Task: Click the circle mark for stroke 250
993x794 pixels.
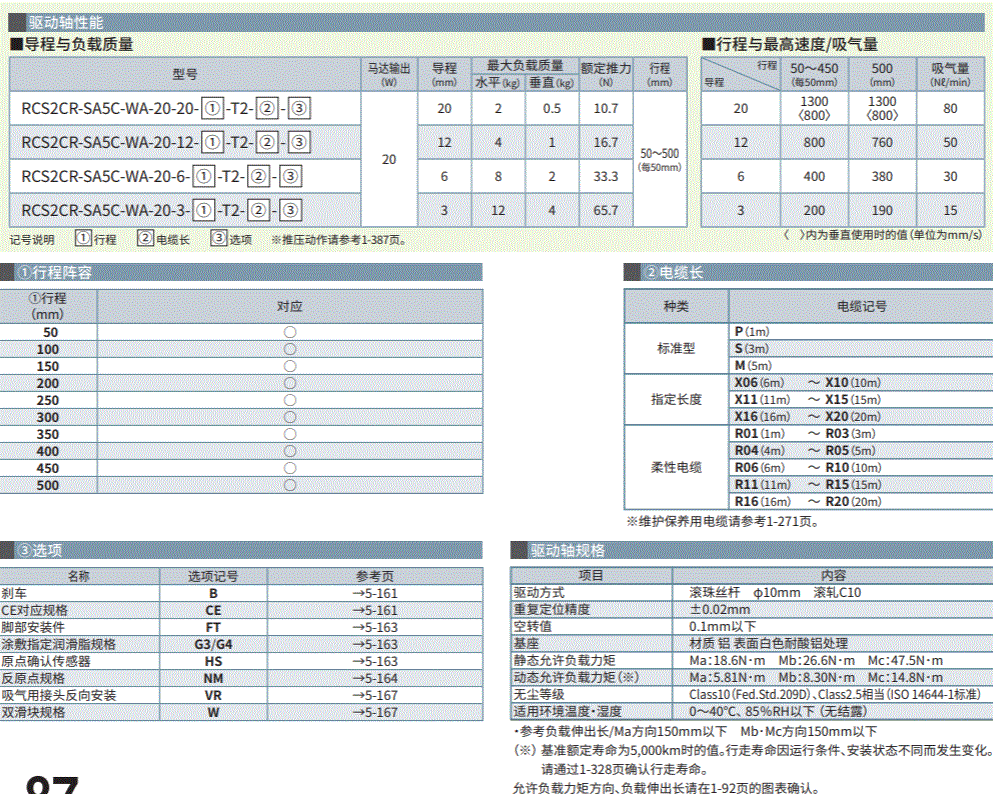Action: point(290,400)
